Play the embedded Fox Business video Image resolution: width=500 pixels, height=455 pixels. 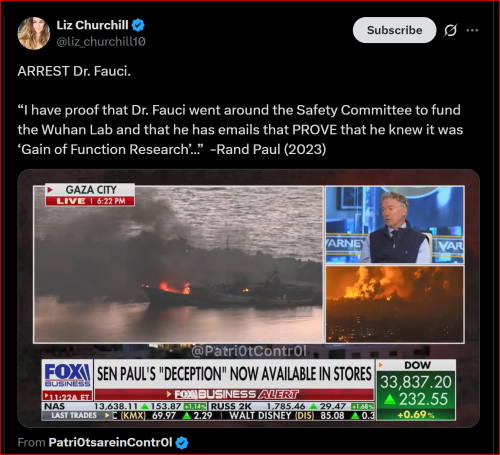(248, 298)
